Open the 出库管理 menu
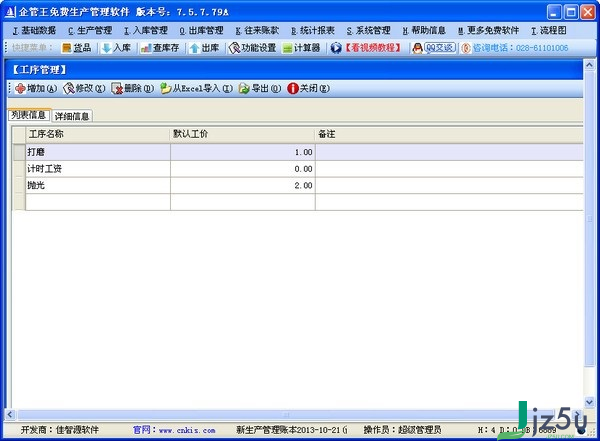This screenshot has height=441, width=600. pos(201,30)
